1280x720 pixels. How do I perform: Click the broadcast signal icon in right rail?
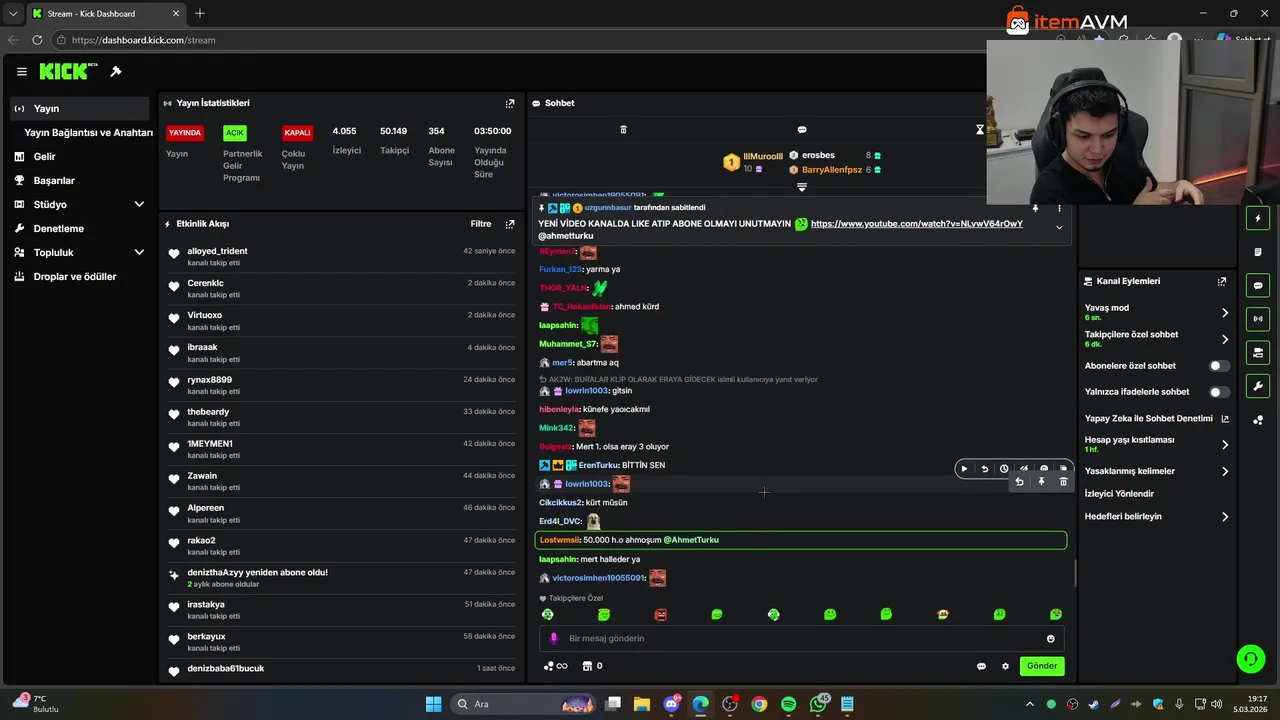pos(1258,319)
